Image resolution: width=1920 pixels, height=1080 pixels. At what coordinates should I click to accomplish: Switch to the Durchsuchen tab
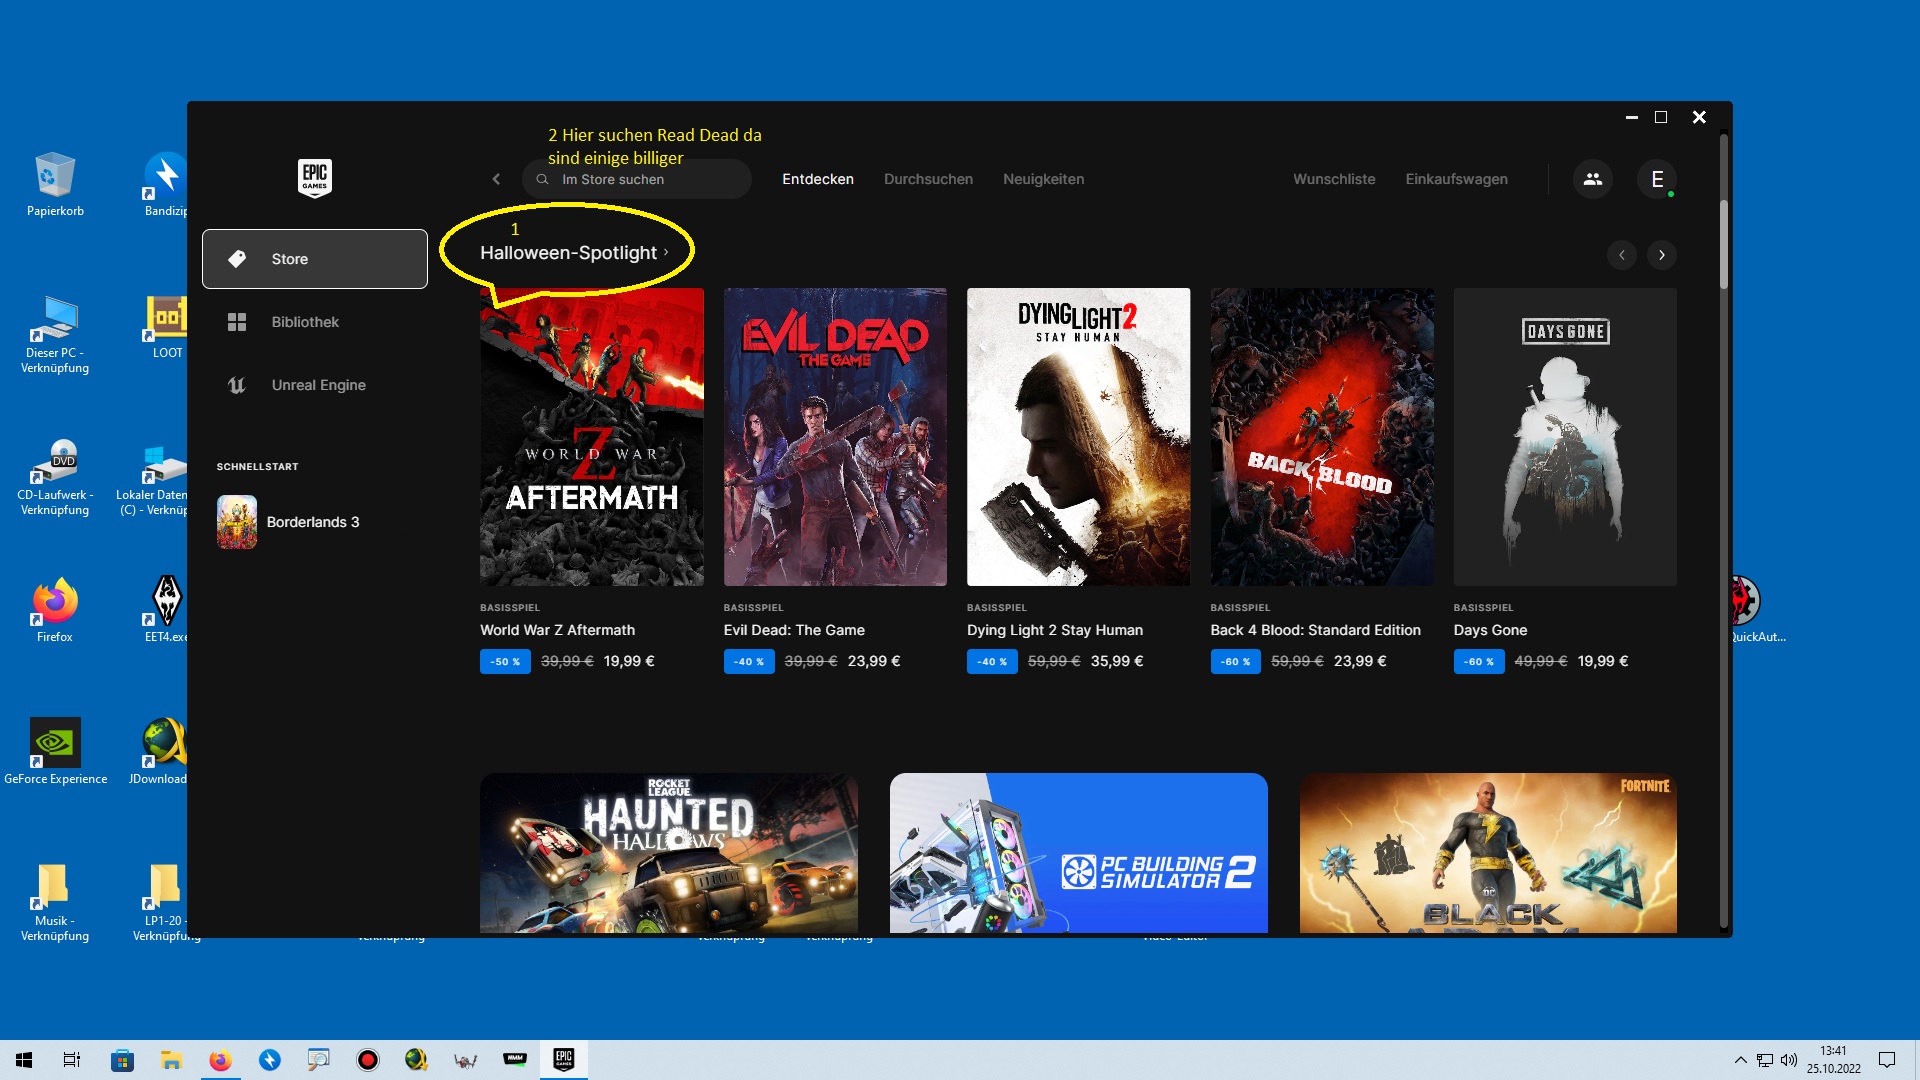click(927, 179)
